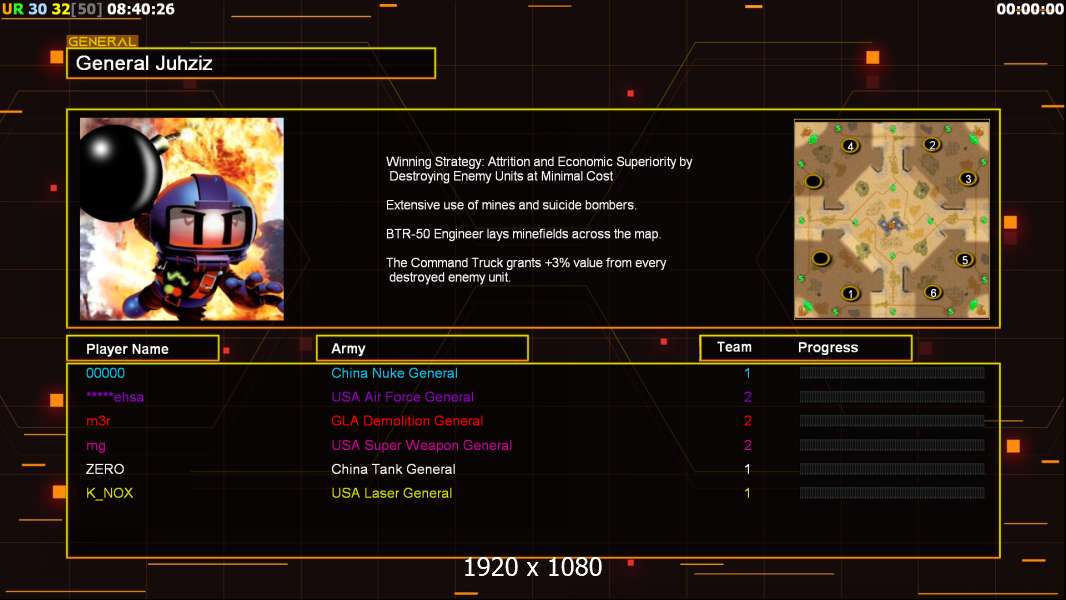This screenshot has width=1066, height=600.
Task: Click team number 1 in the 00000 row
Action: (747, 373)
